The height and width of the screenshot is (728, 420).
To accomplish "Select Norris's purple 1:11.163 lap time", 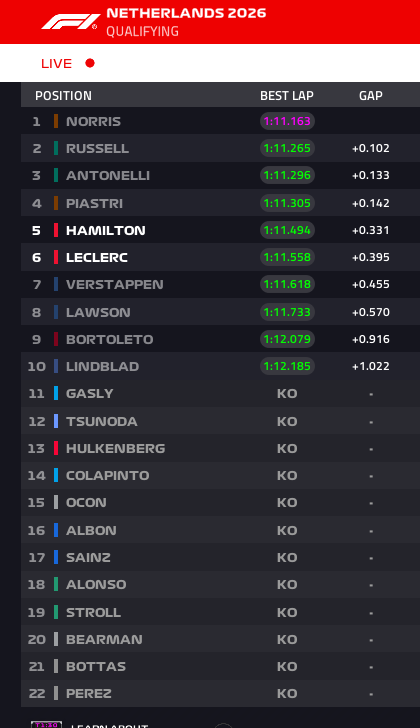I will pyautogui.click(x=287, y=121).
